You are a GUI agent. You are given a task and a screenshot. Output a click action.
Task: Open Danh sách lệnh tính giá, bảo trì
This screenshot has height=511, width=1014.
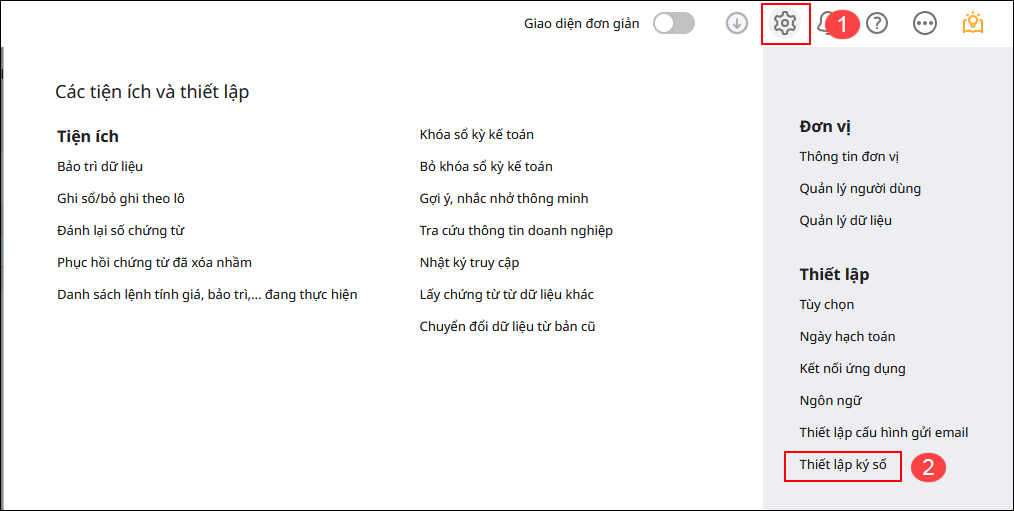coord(207,294)
